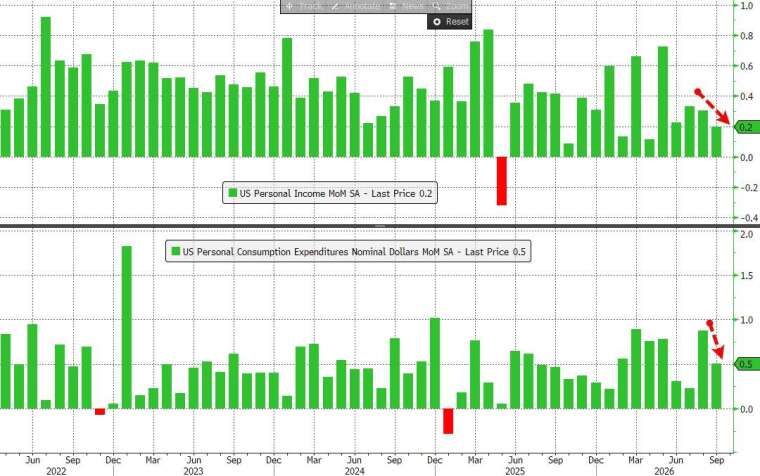Select the Track crosshair tool in chart toolbar
Screen dimensions: 760x476
[303, 6]
